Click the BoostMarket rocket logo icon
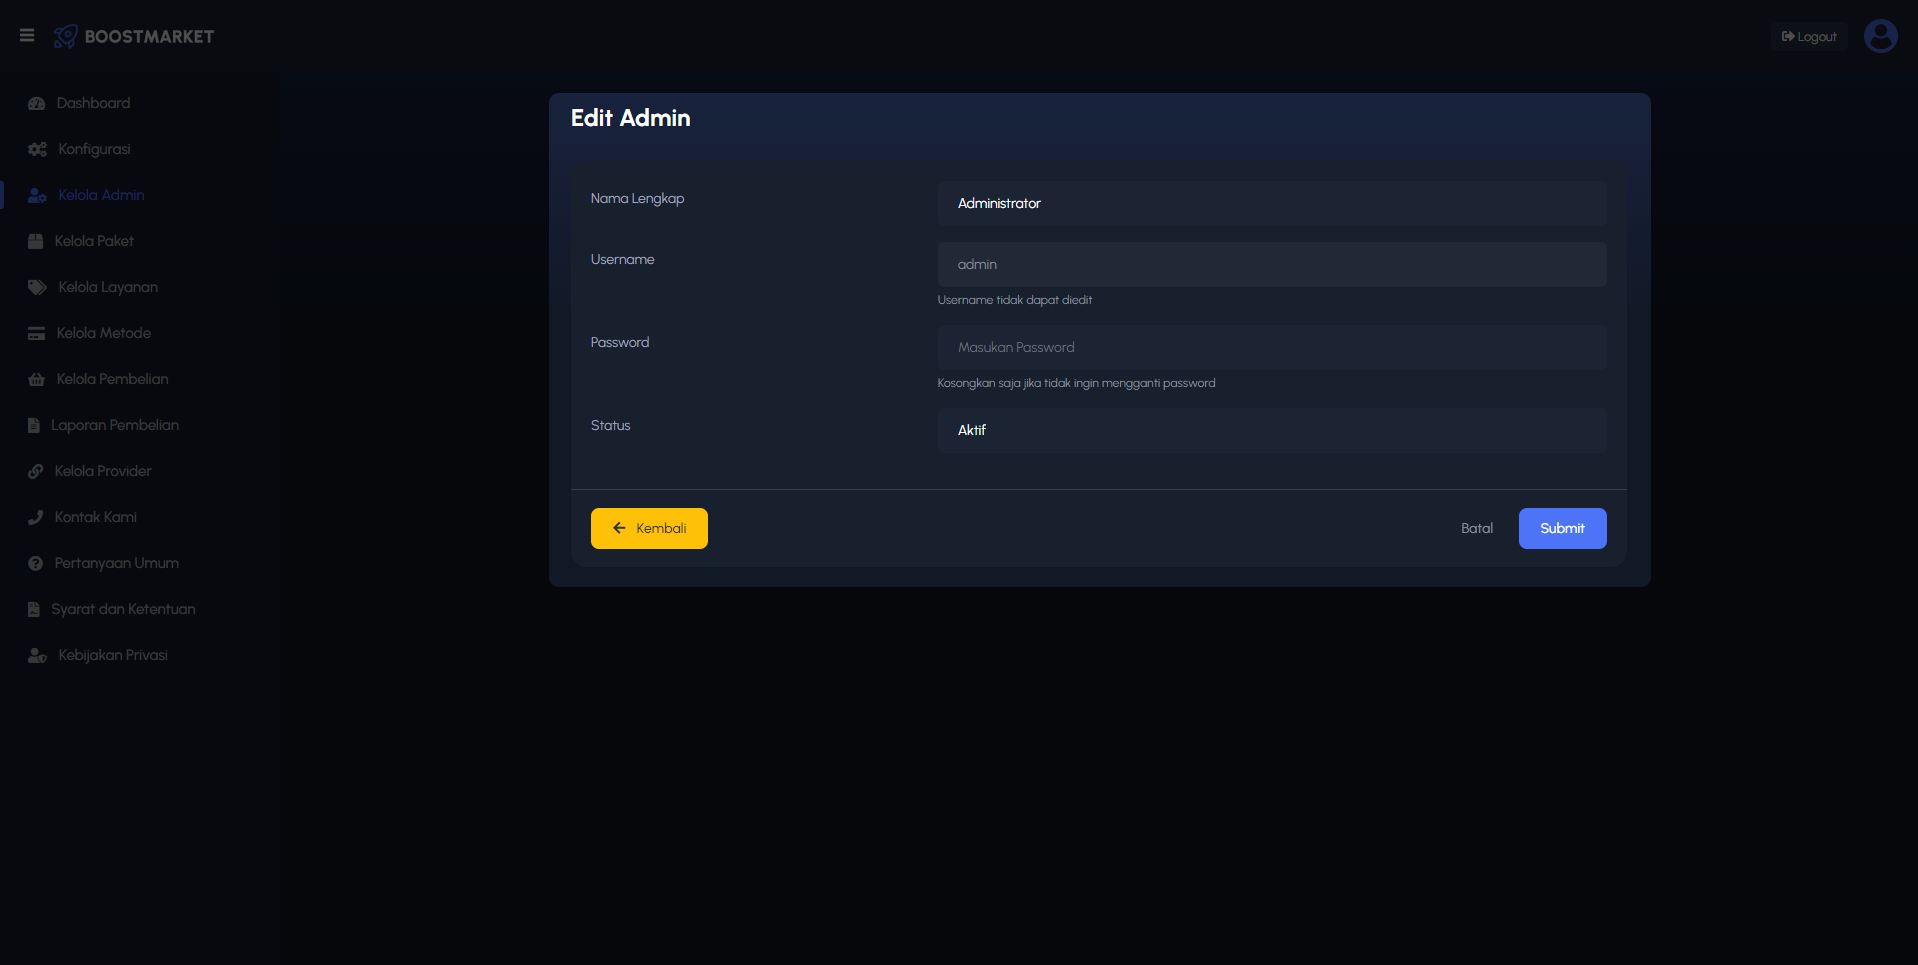This screenshot has height=965, width=1918. tap(65, 37)
